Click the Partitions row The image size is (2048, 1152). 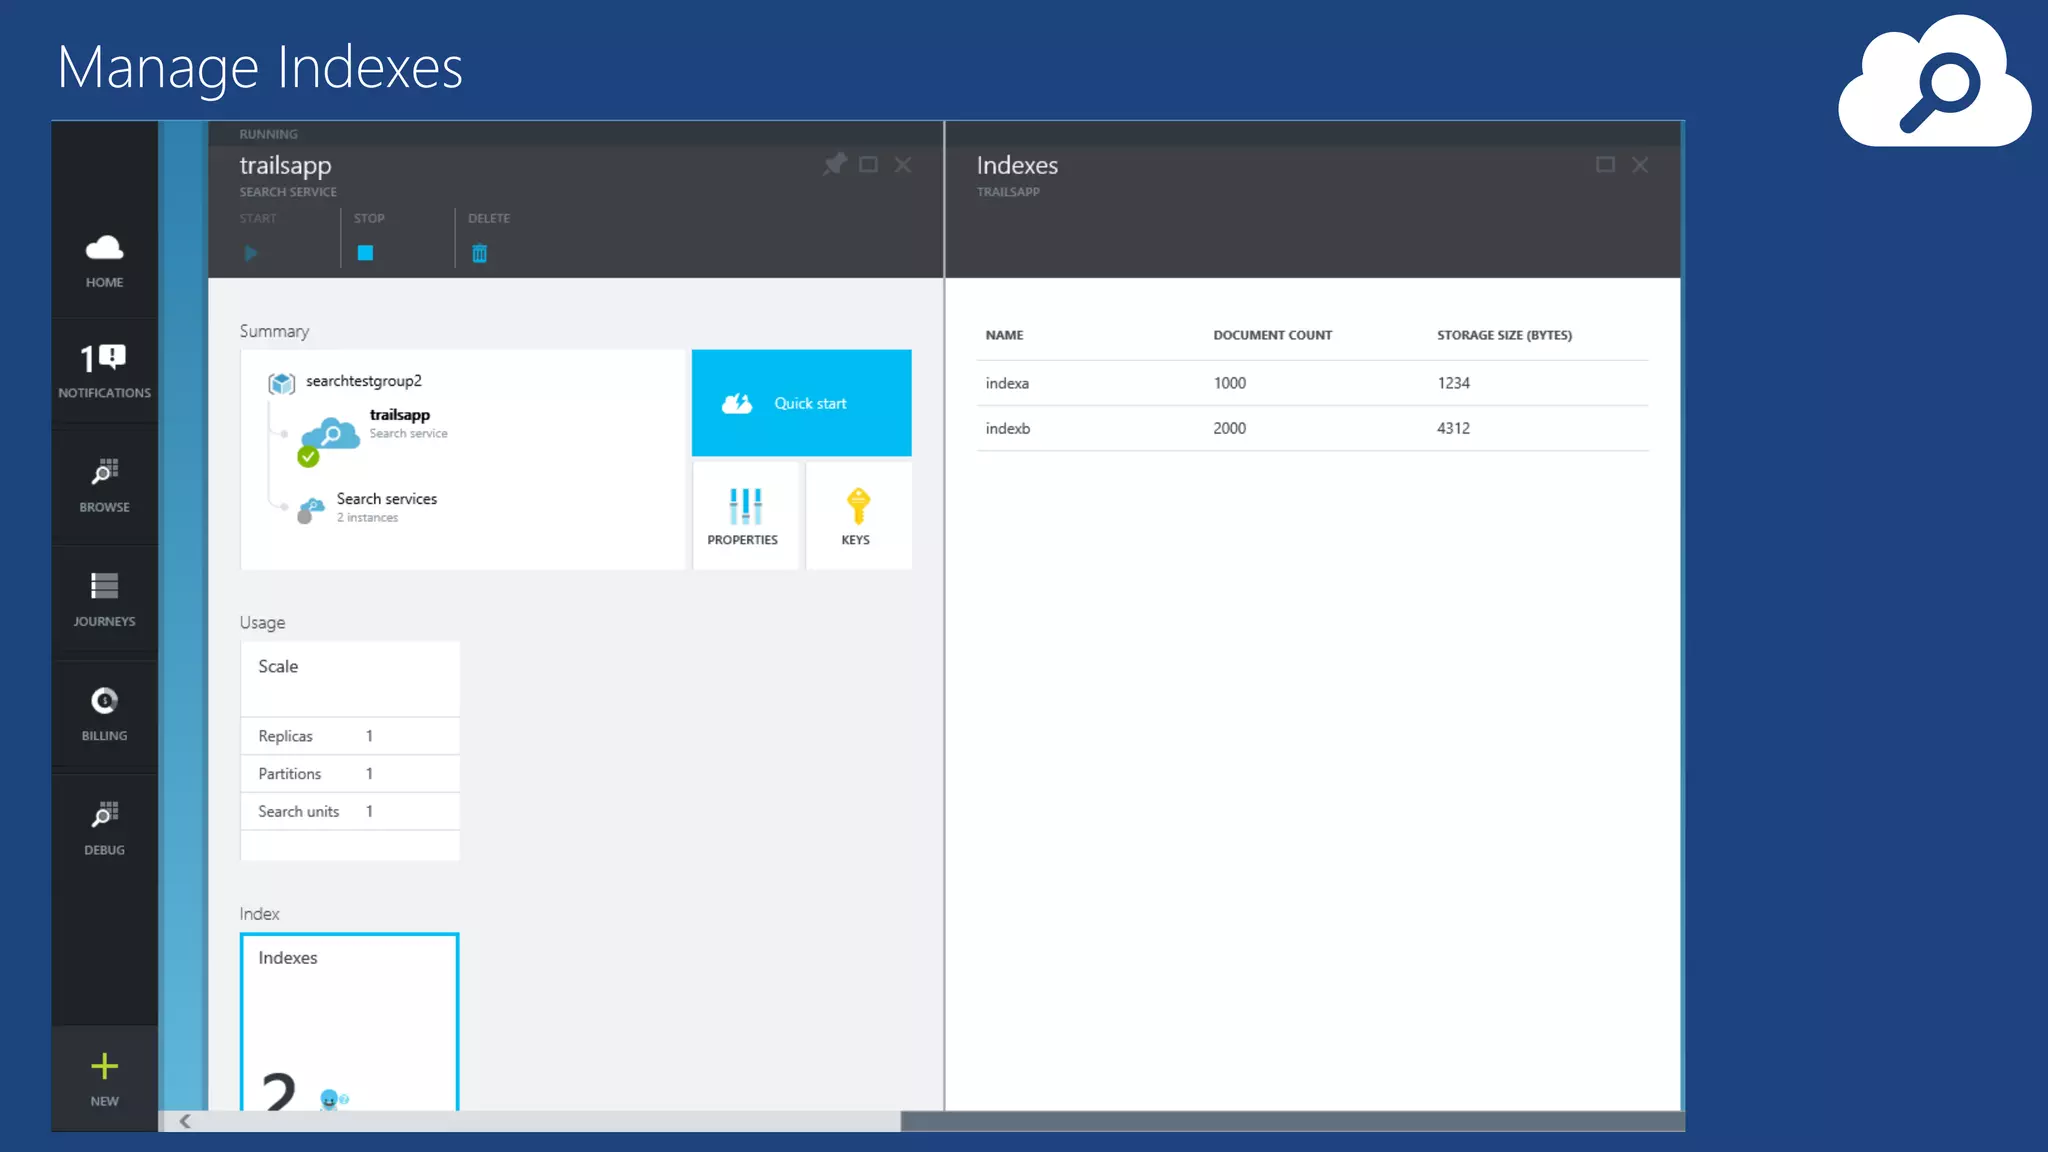coord(350,774)
